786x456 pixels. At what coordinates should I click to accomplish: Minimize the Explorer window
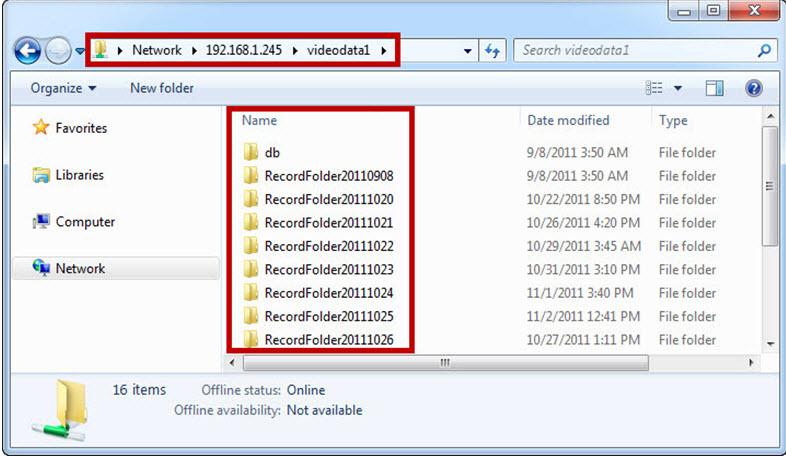click(684, 11)
